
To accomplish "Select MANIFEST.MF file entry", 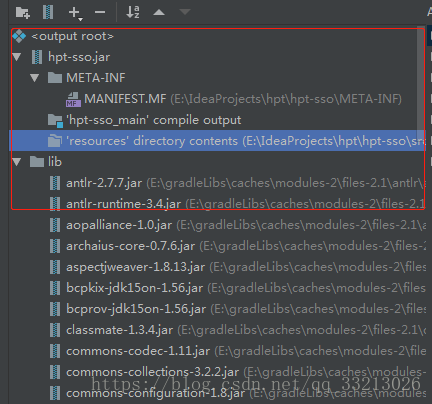I will point(125,99).
